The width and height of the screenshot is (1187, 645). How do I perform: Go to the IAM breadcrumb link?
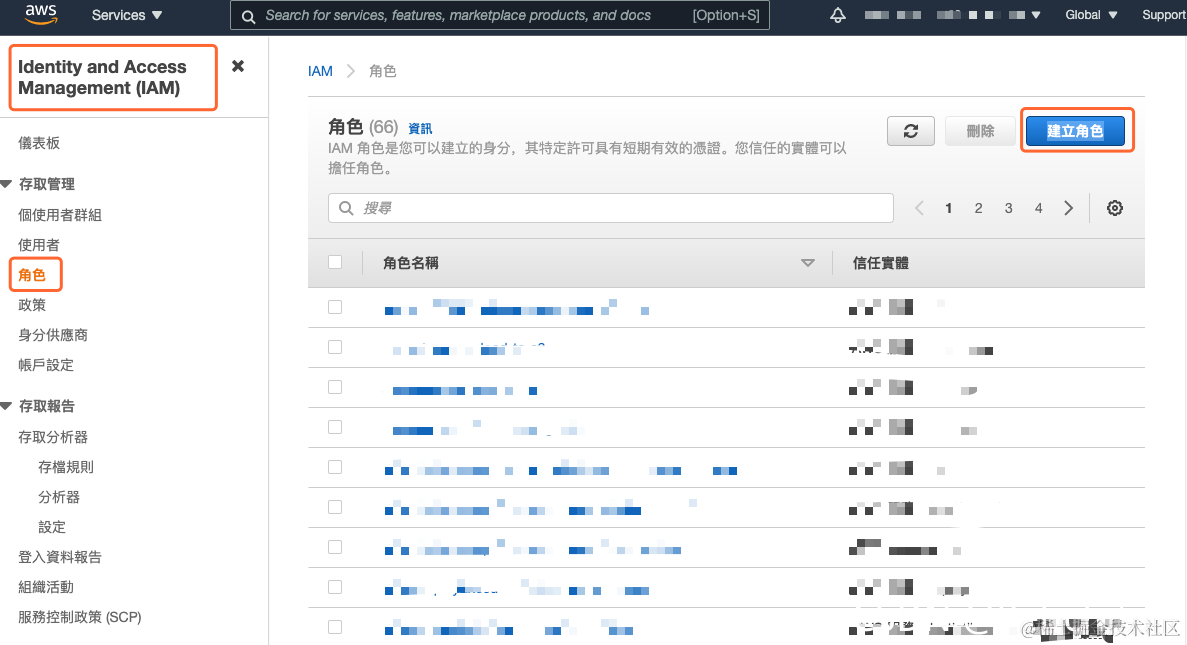point(320,71)
